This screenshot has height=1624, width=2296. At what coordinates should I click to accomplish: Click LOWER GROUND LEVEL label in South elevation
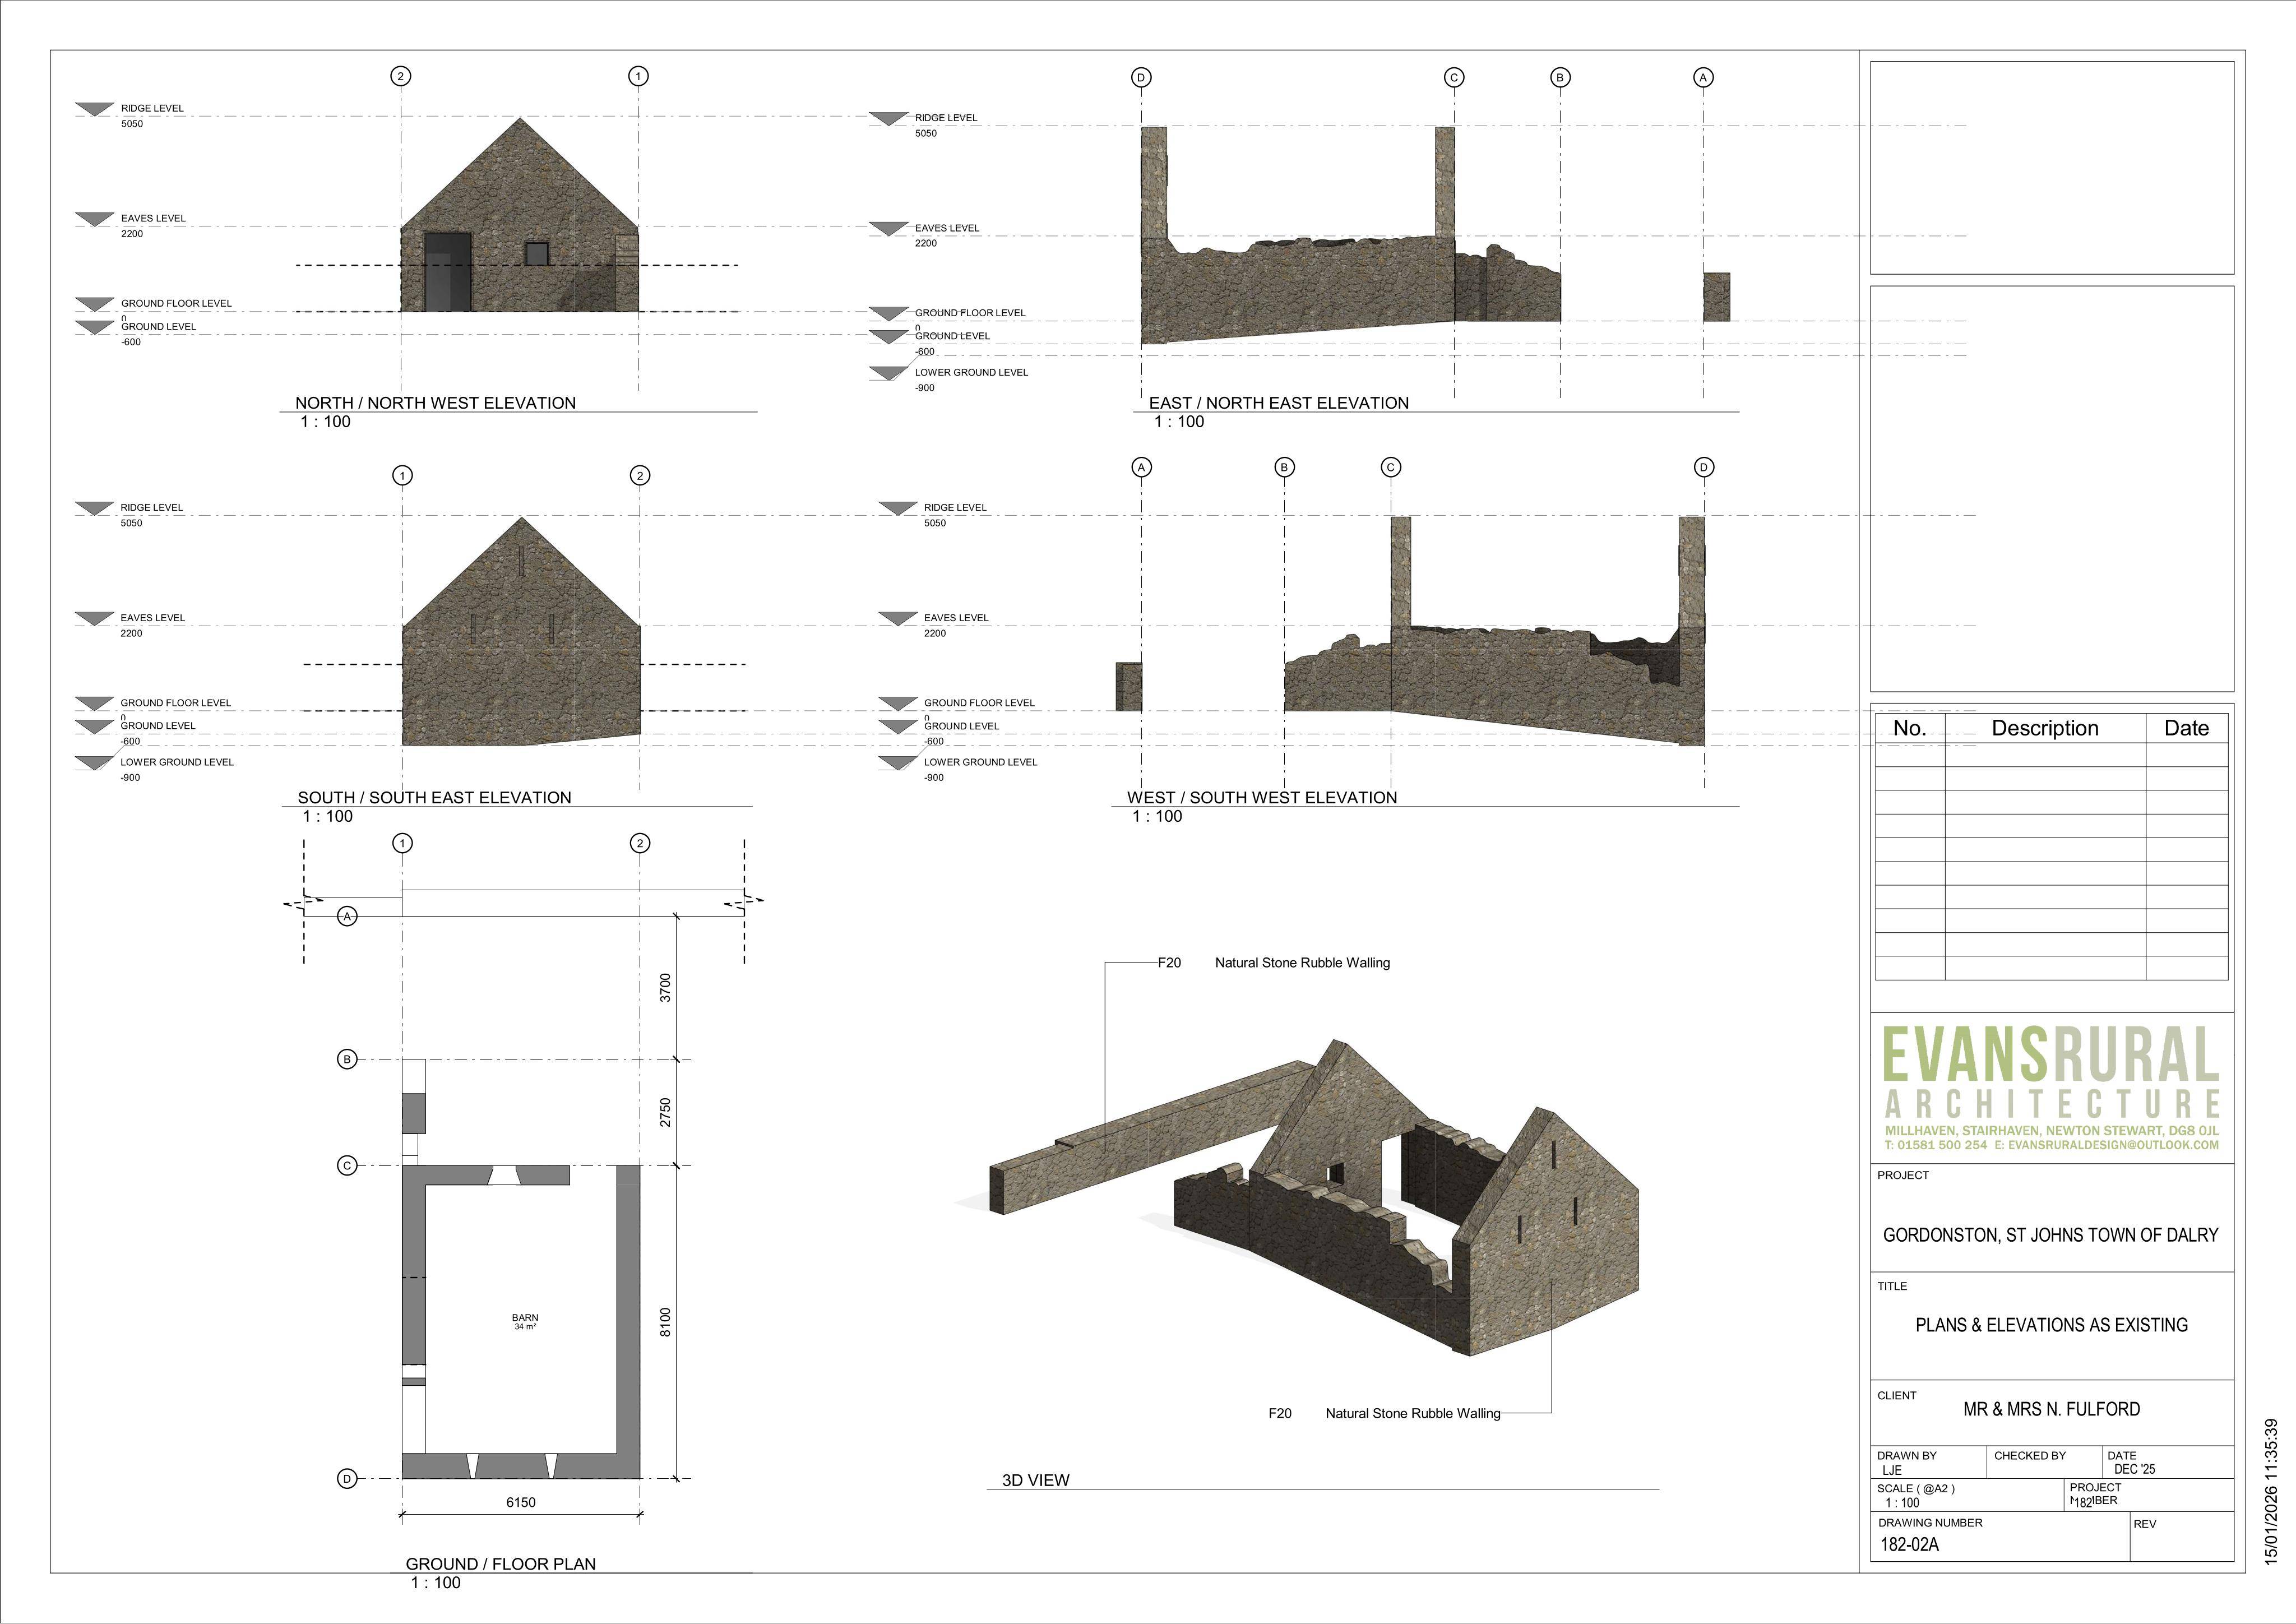click(177, 762)
